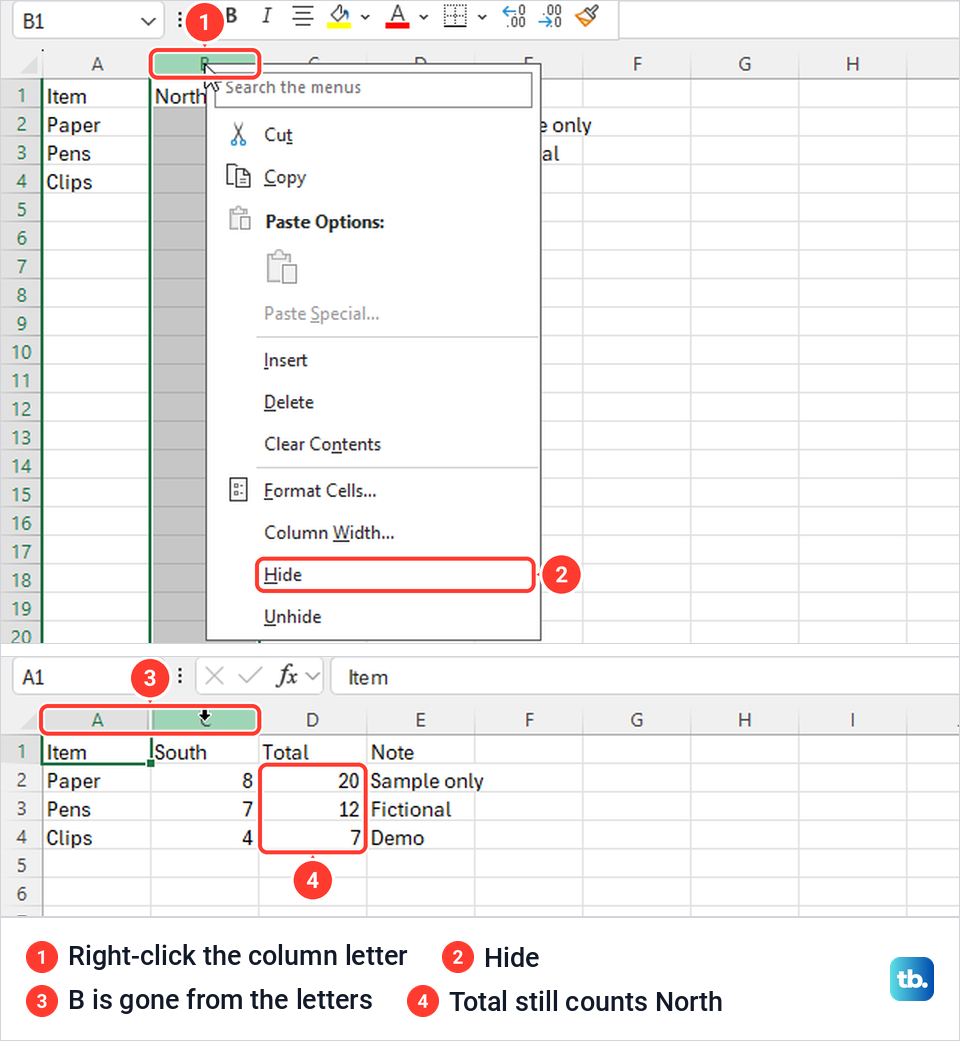Image resolution: width=960 pixels, height=1041 pixels.
Task: Click the Total header cell
Action: click(312, 752)
